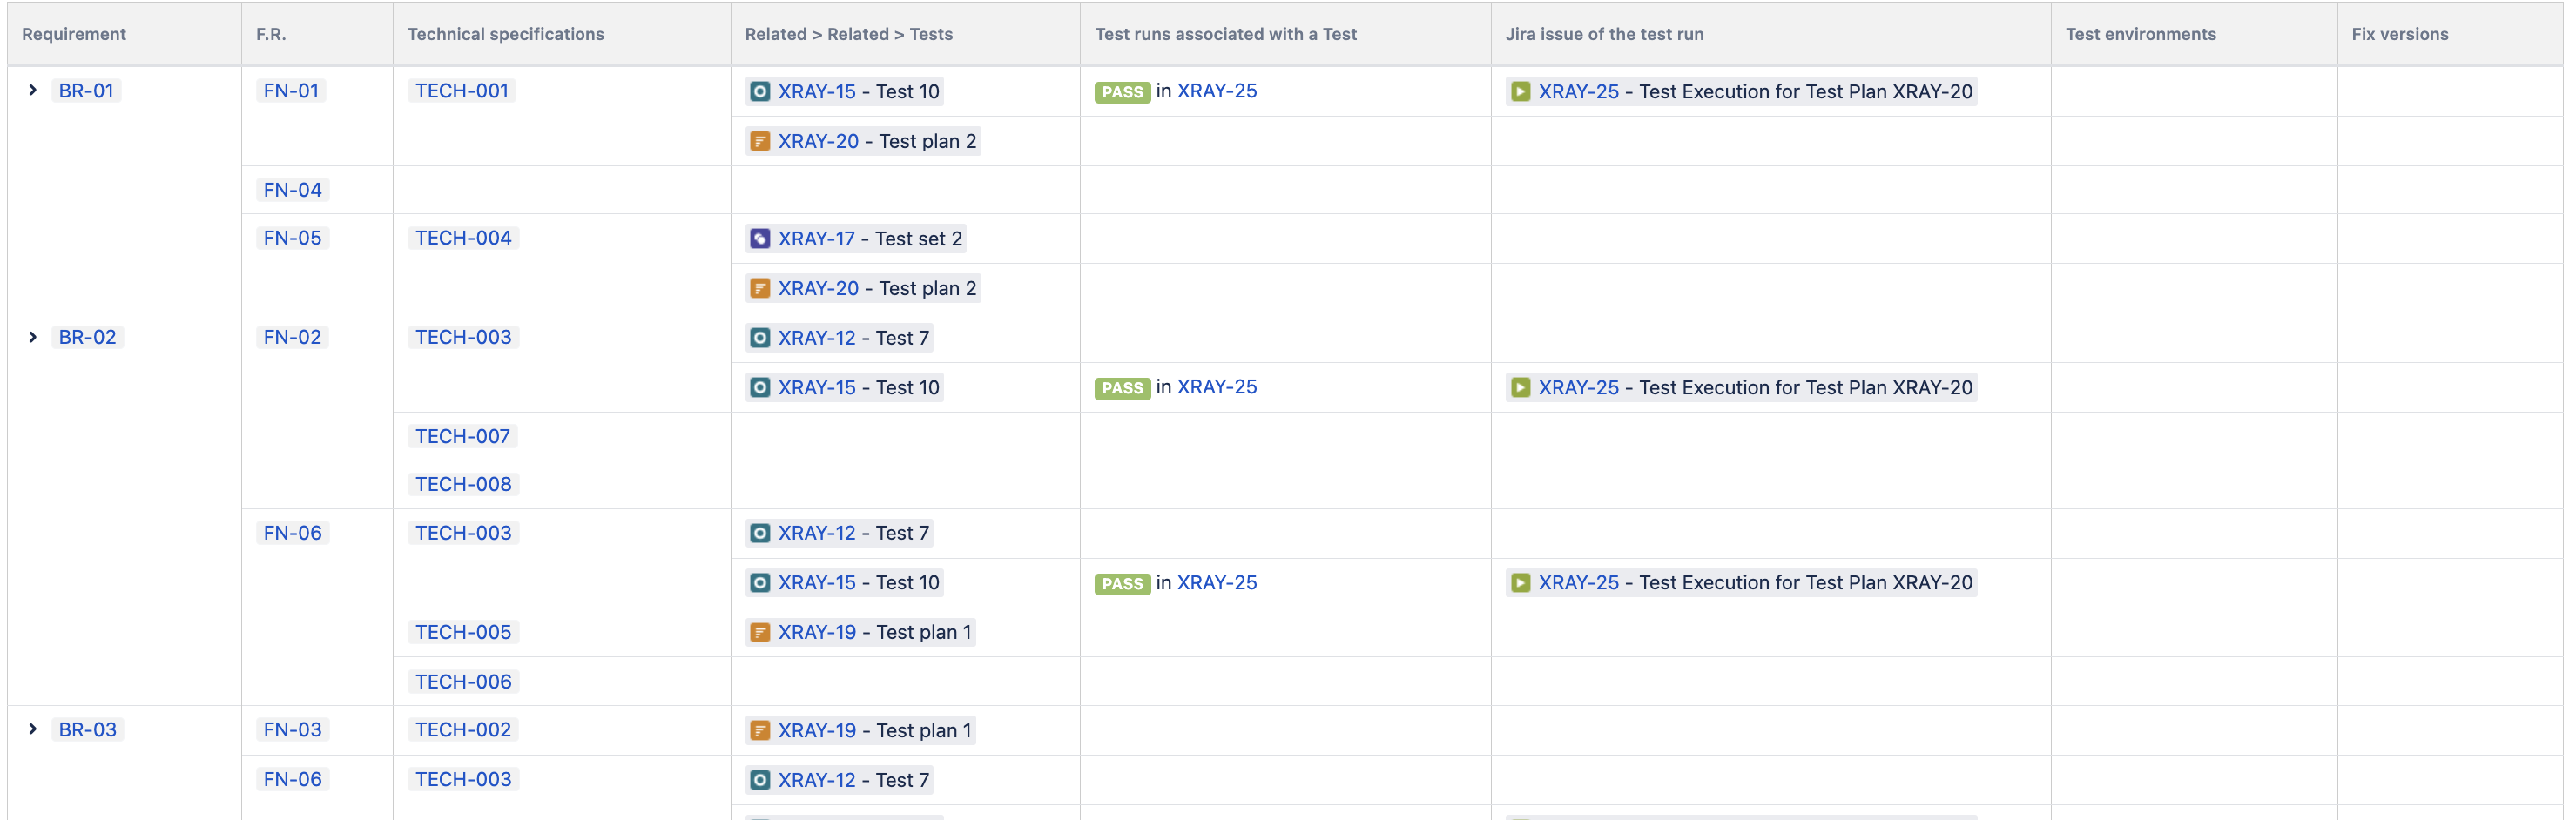Open the TECH-007 specification link
The width and height of the screenshot is (2576, 820).
tap(462, 437)
